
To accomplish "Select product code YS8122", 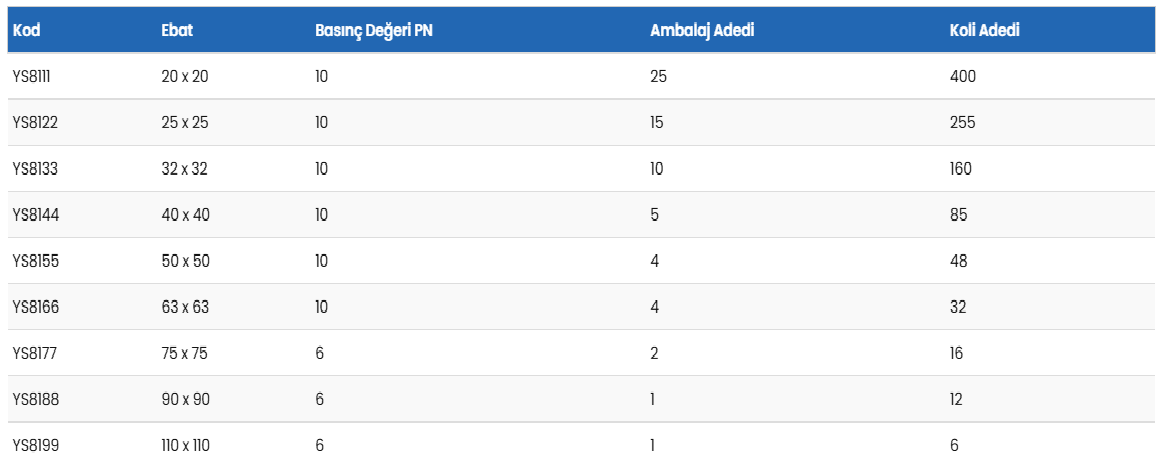I will (x=34, y=123).
